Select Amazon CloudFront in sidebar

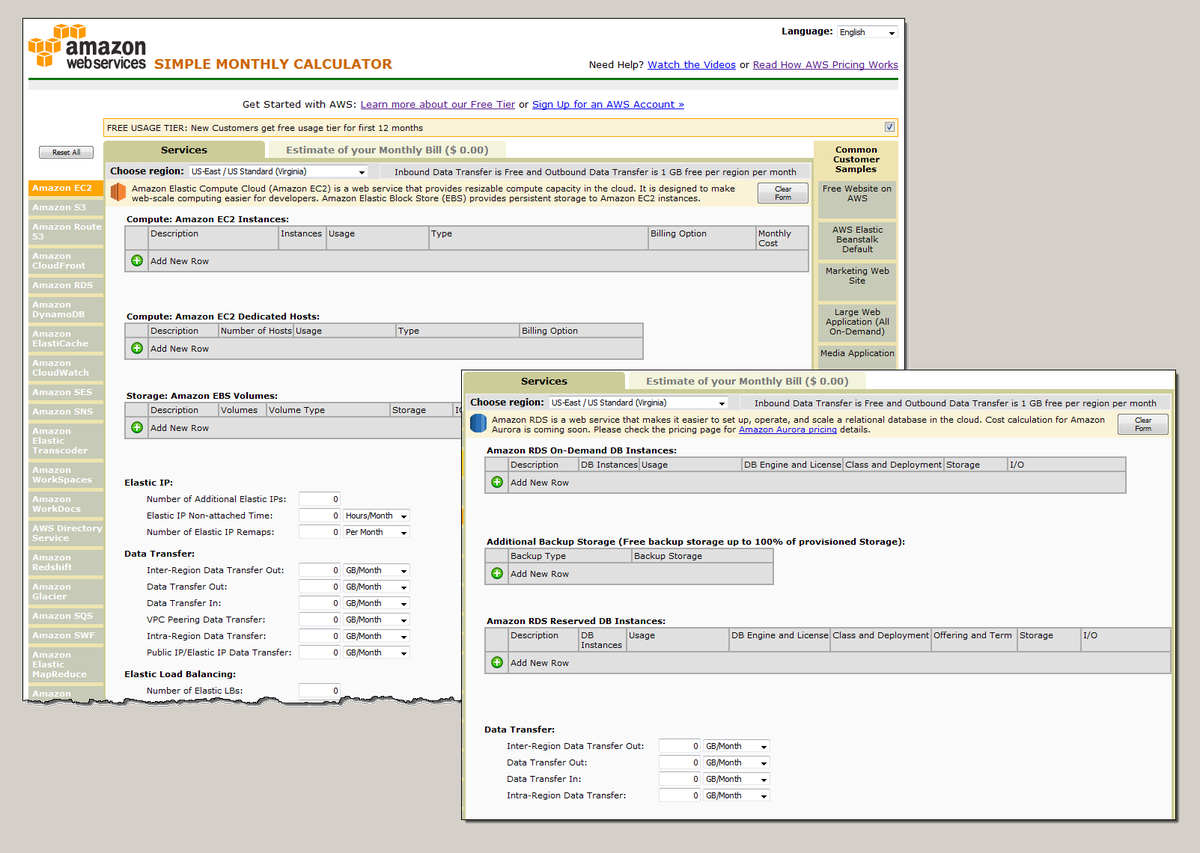pyautogui.click(x=66, y=261)
